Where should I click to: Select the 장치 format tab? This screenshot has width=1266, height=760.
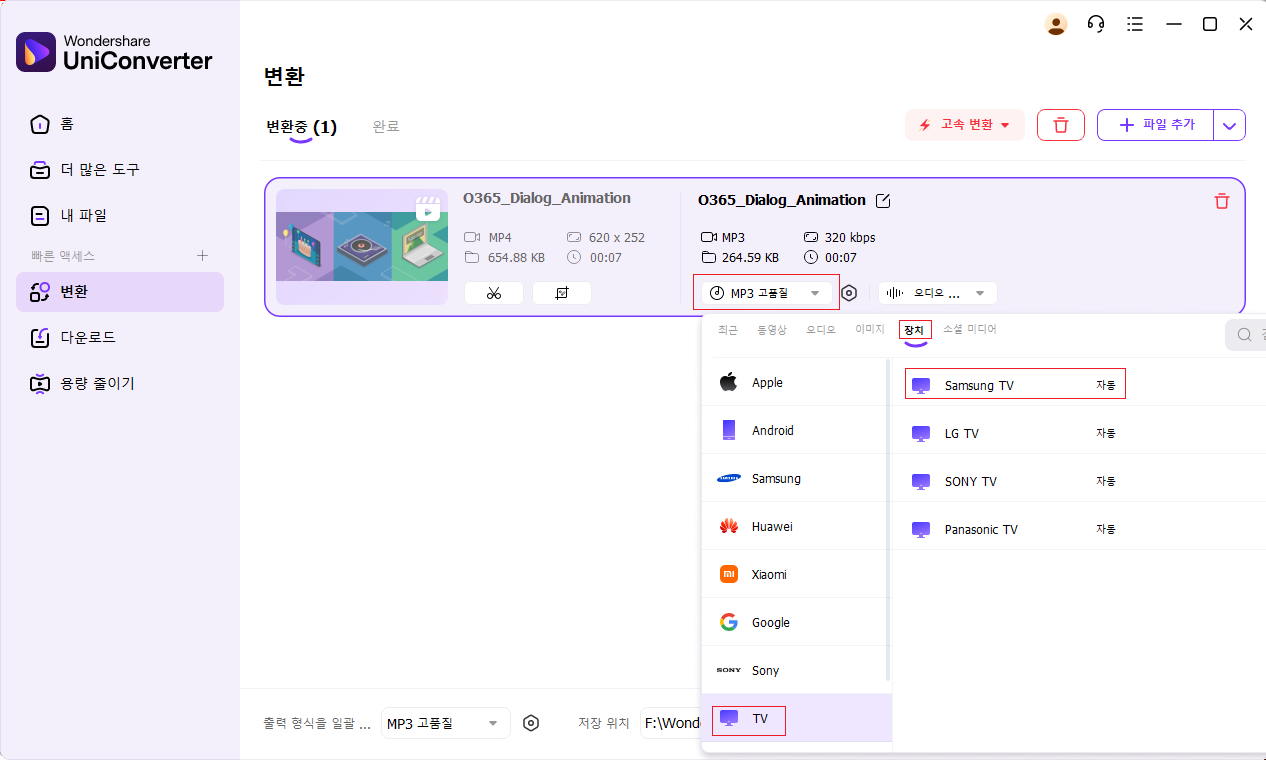(x=915, y=330)
